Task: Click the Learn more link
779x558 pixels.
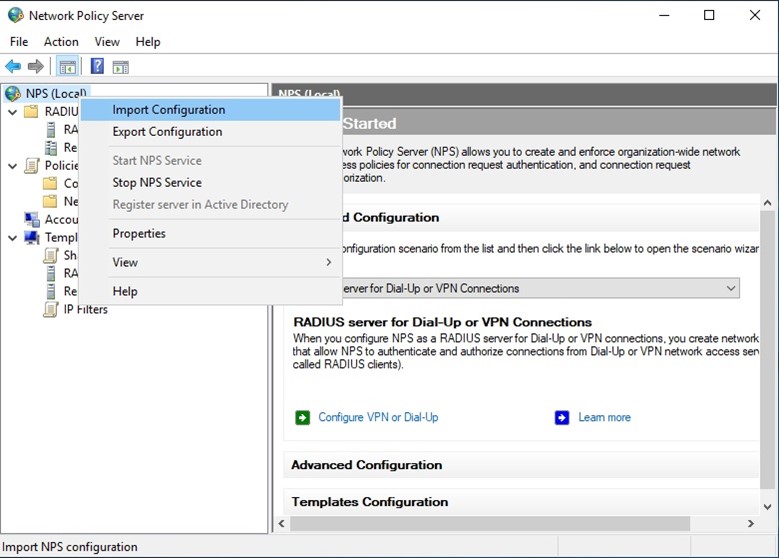Action: tap(604, 417)
